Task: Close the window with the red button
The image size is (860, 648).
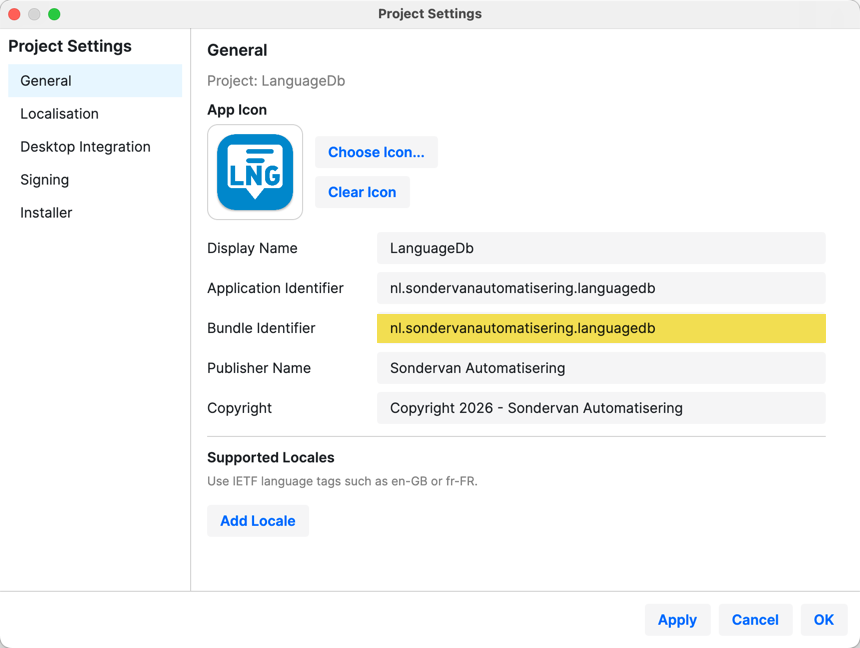Action: [x=14, y=14]
